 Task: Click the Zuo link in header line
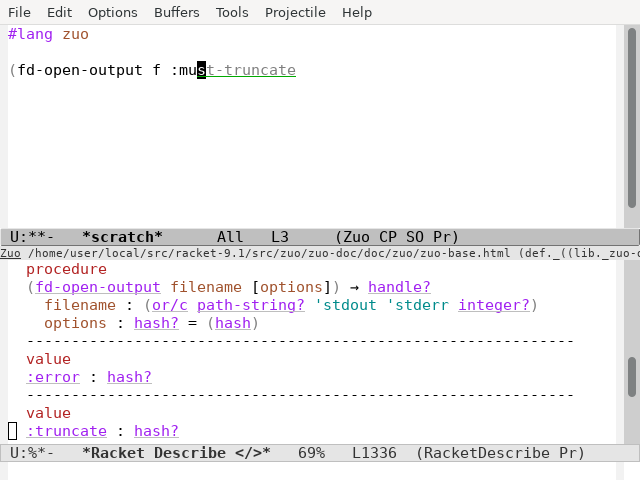click(10, 253)
